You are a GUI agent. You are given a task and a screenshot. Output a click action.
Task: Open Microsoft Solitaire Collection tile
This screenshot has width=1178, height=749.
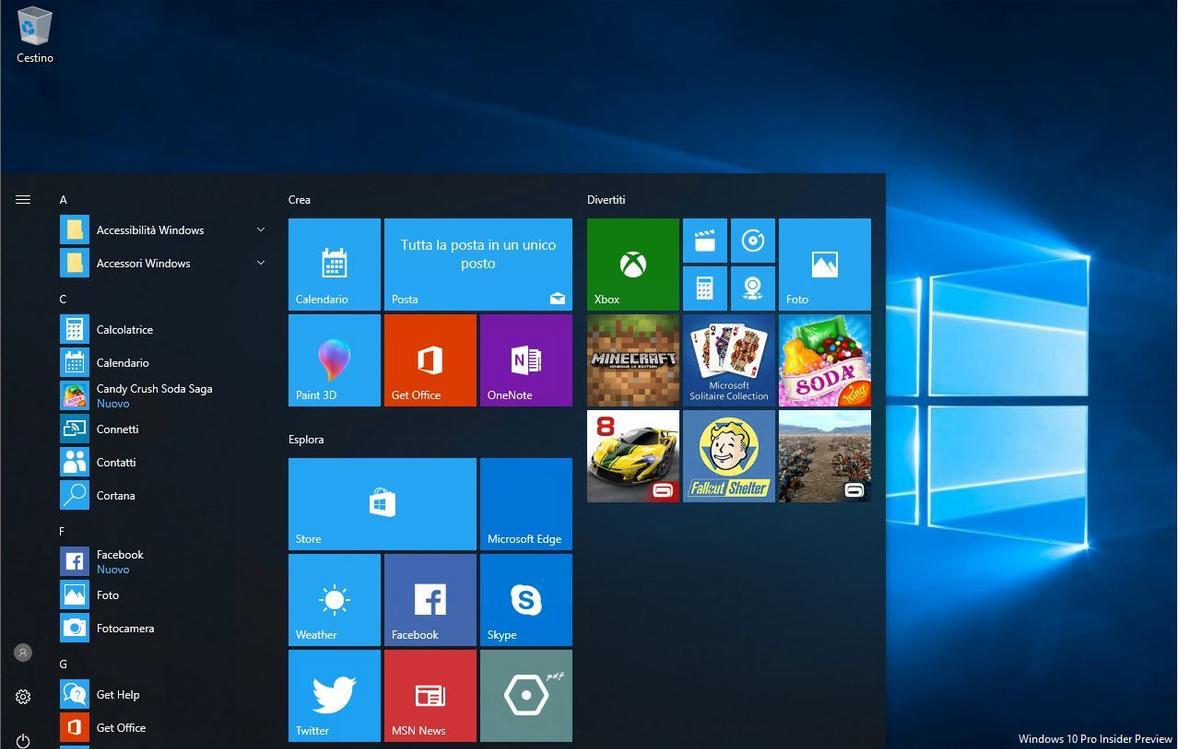click(x=729, y=361)
